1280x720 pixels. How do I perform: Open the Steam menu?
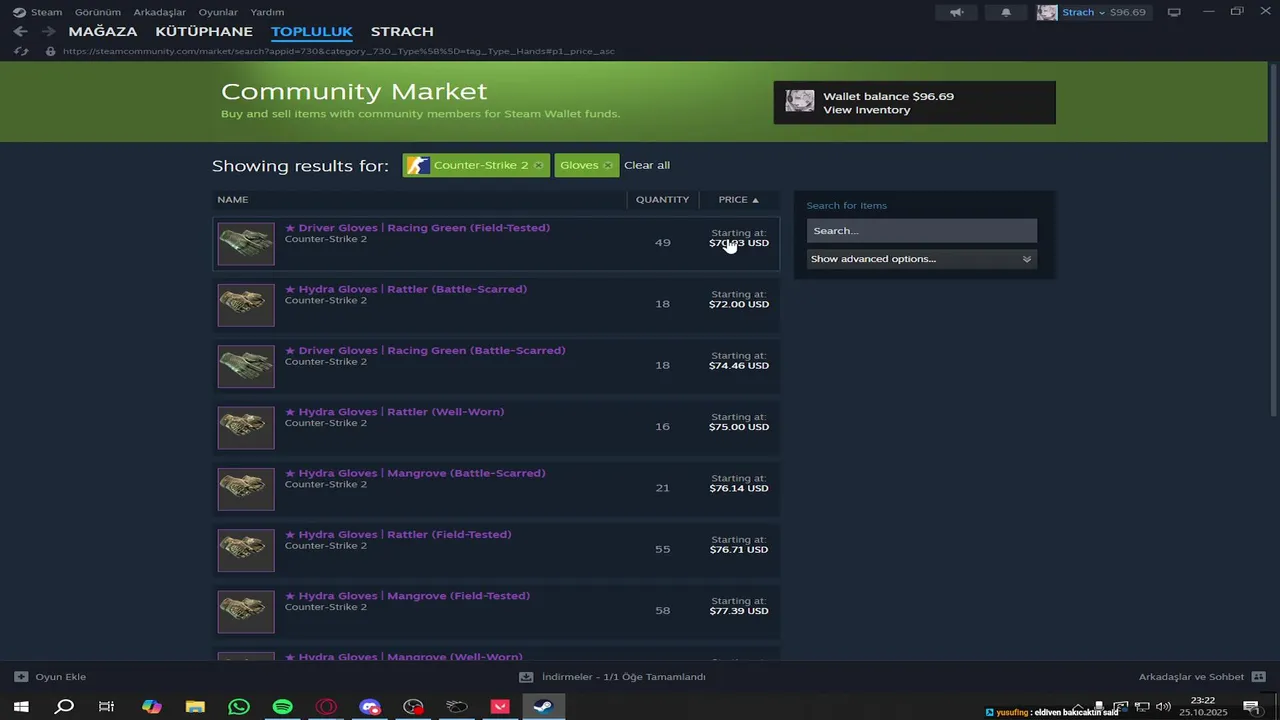coord(38,12)
